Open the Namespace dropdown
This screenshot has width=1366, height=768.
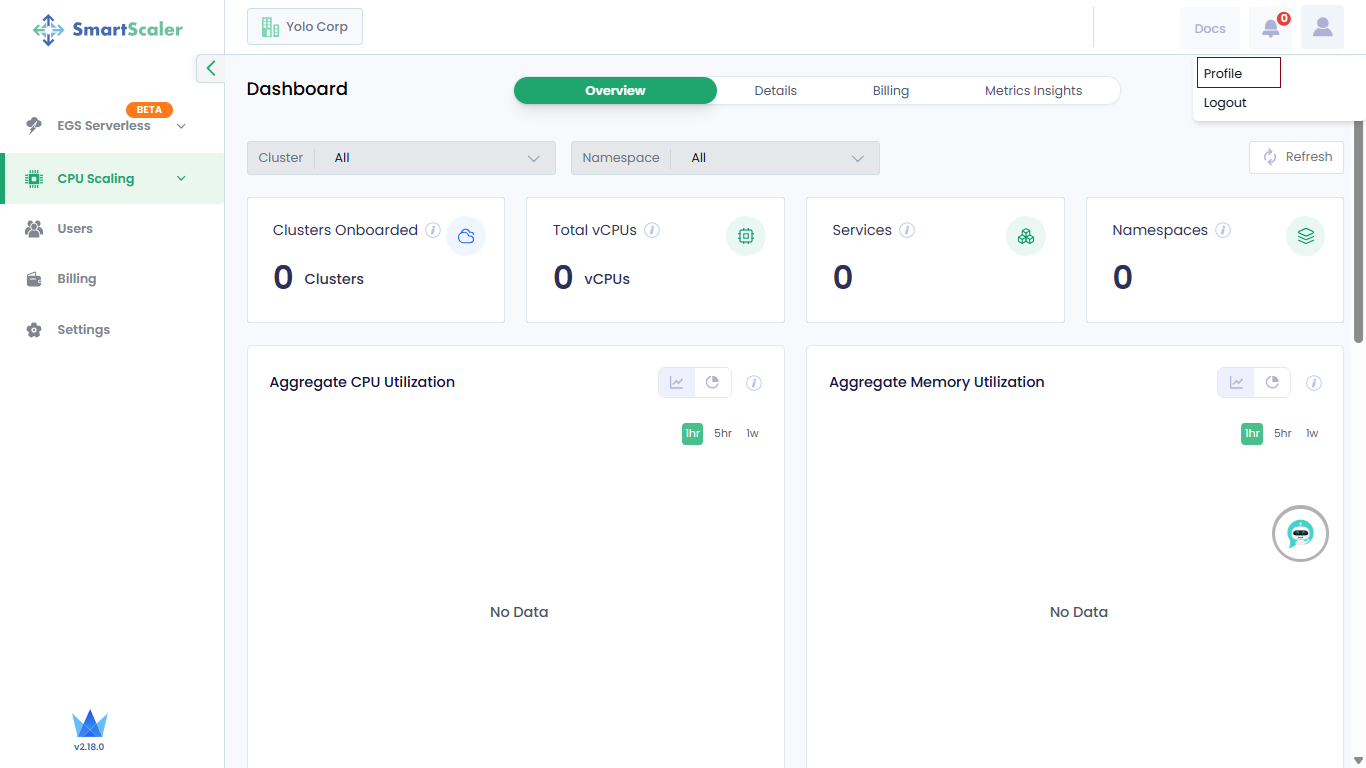[x=725, y=158]
